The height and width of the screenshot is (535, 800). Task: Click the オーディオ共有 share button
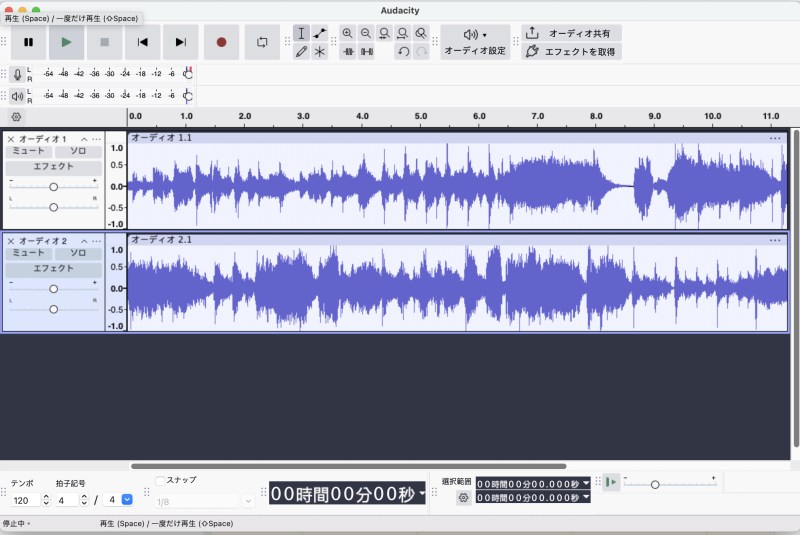click(571, 33)
